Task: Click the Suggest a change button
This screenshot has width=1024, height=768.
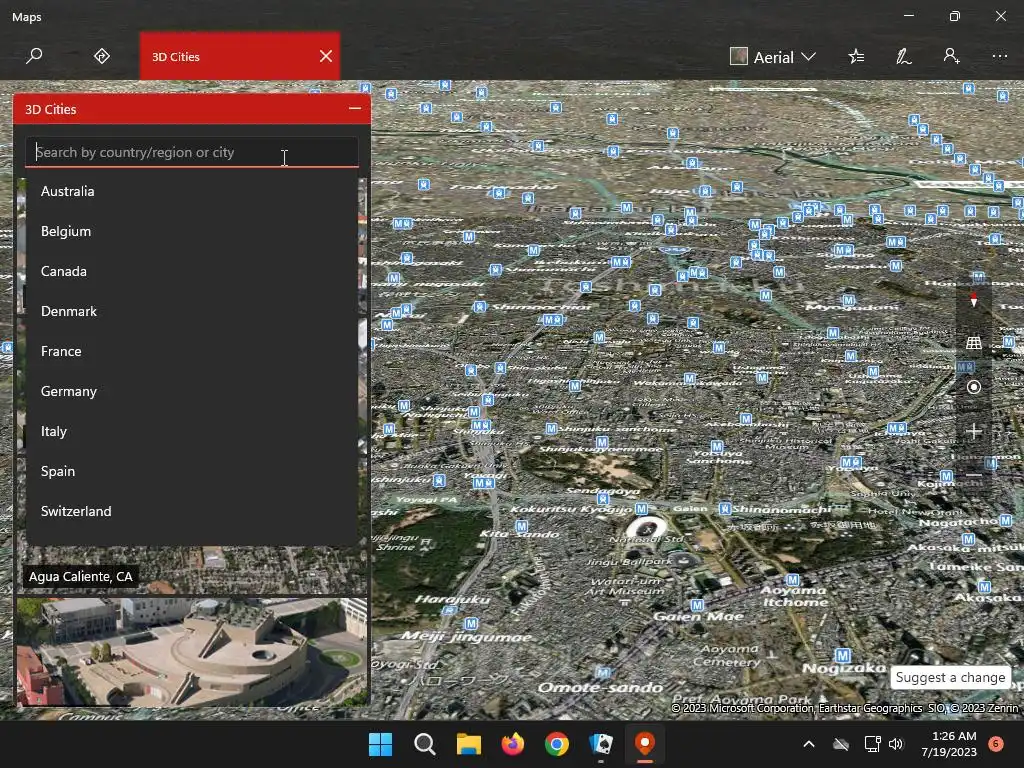Action: click(x=950, y=677)
